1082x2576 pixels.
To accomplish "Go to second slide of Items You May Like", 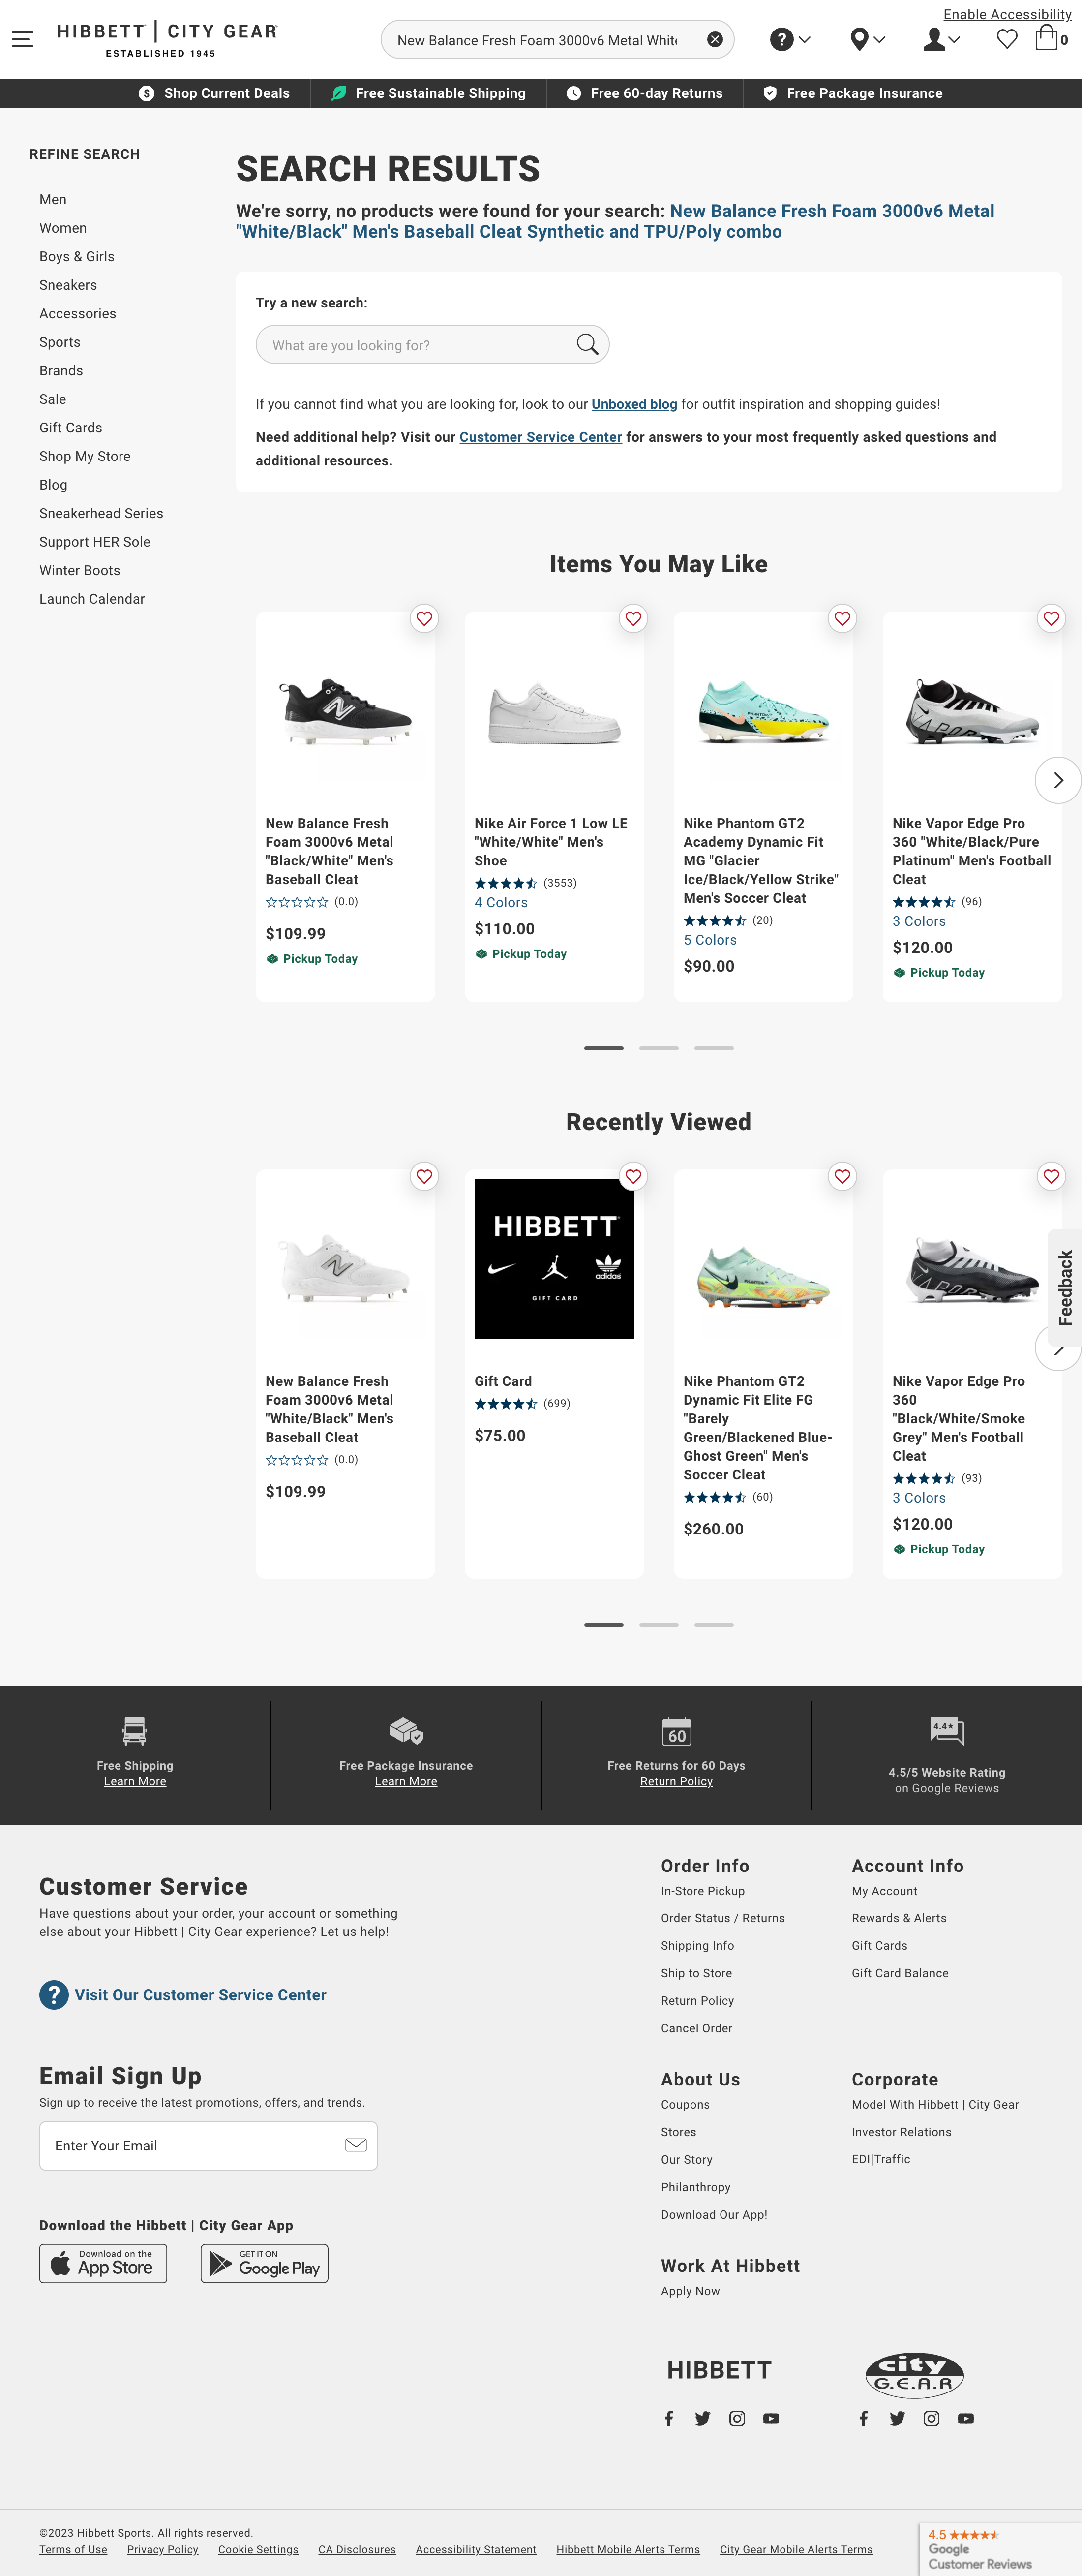I will coord(658,1048).
